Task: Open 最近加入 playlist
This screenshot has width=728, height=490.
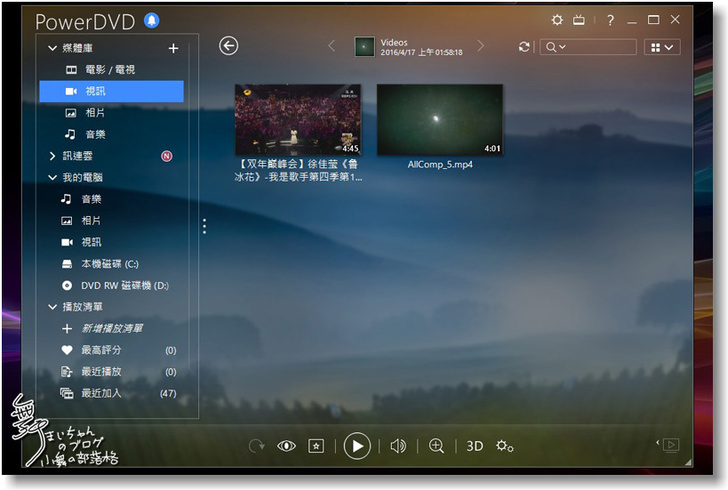Action: (x=101, y=393)
